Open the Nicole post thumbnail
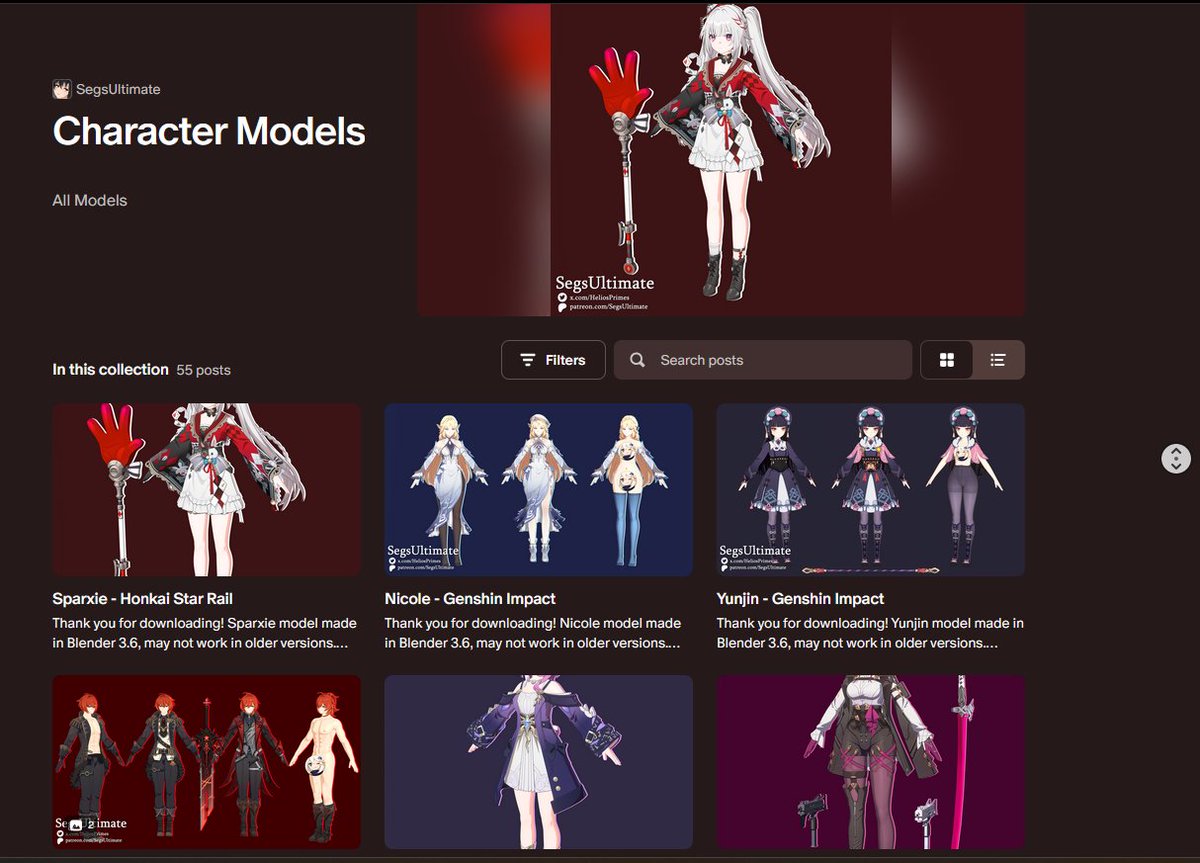 click(539, 490)
